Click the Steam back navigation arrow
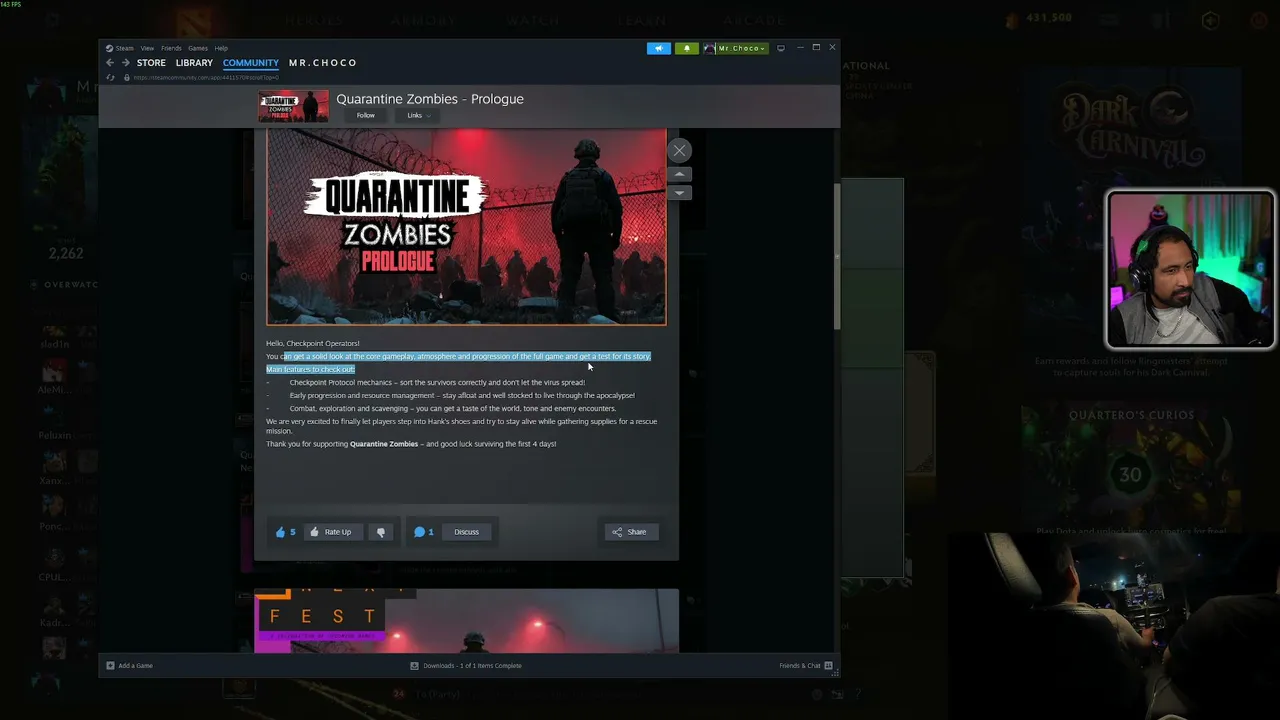The width and height of the screenshot is (1280, 720). 110,63
